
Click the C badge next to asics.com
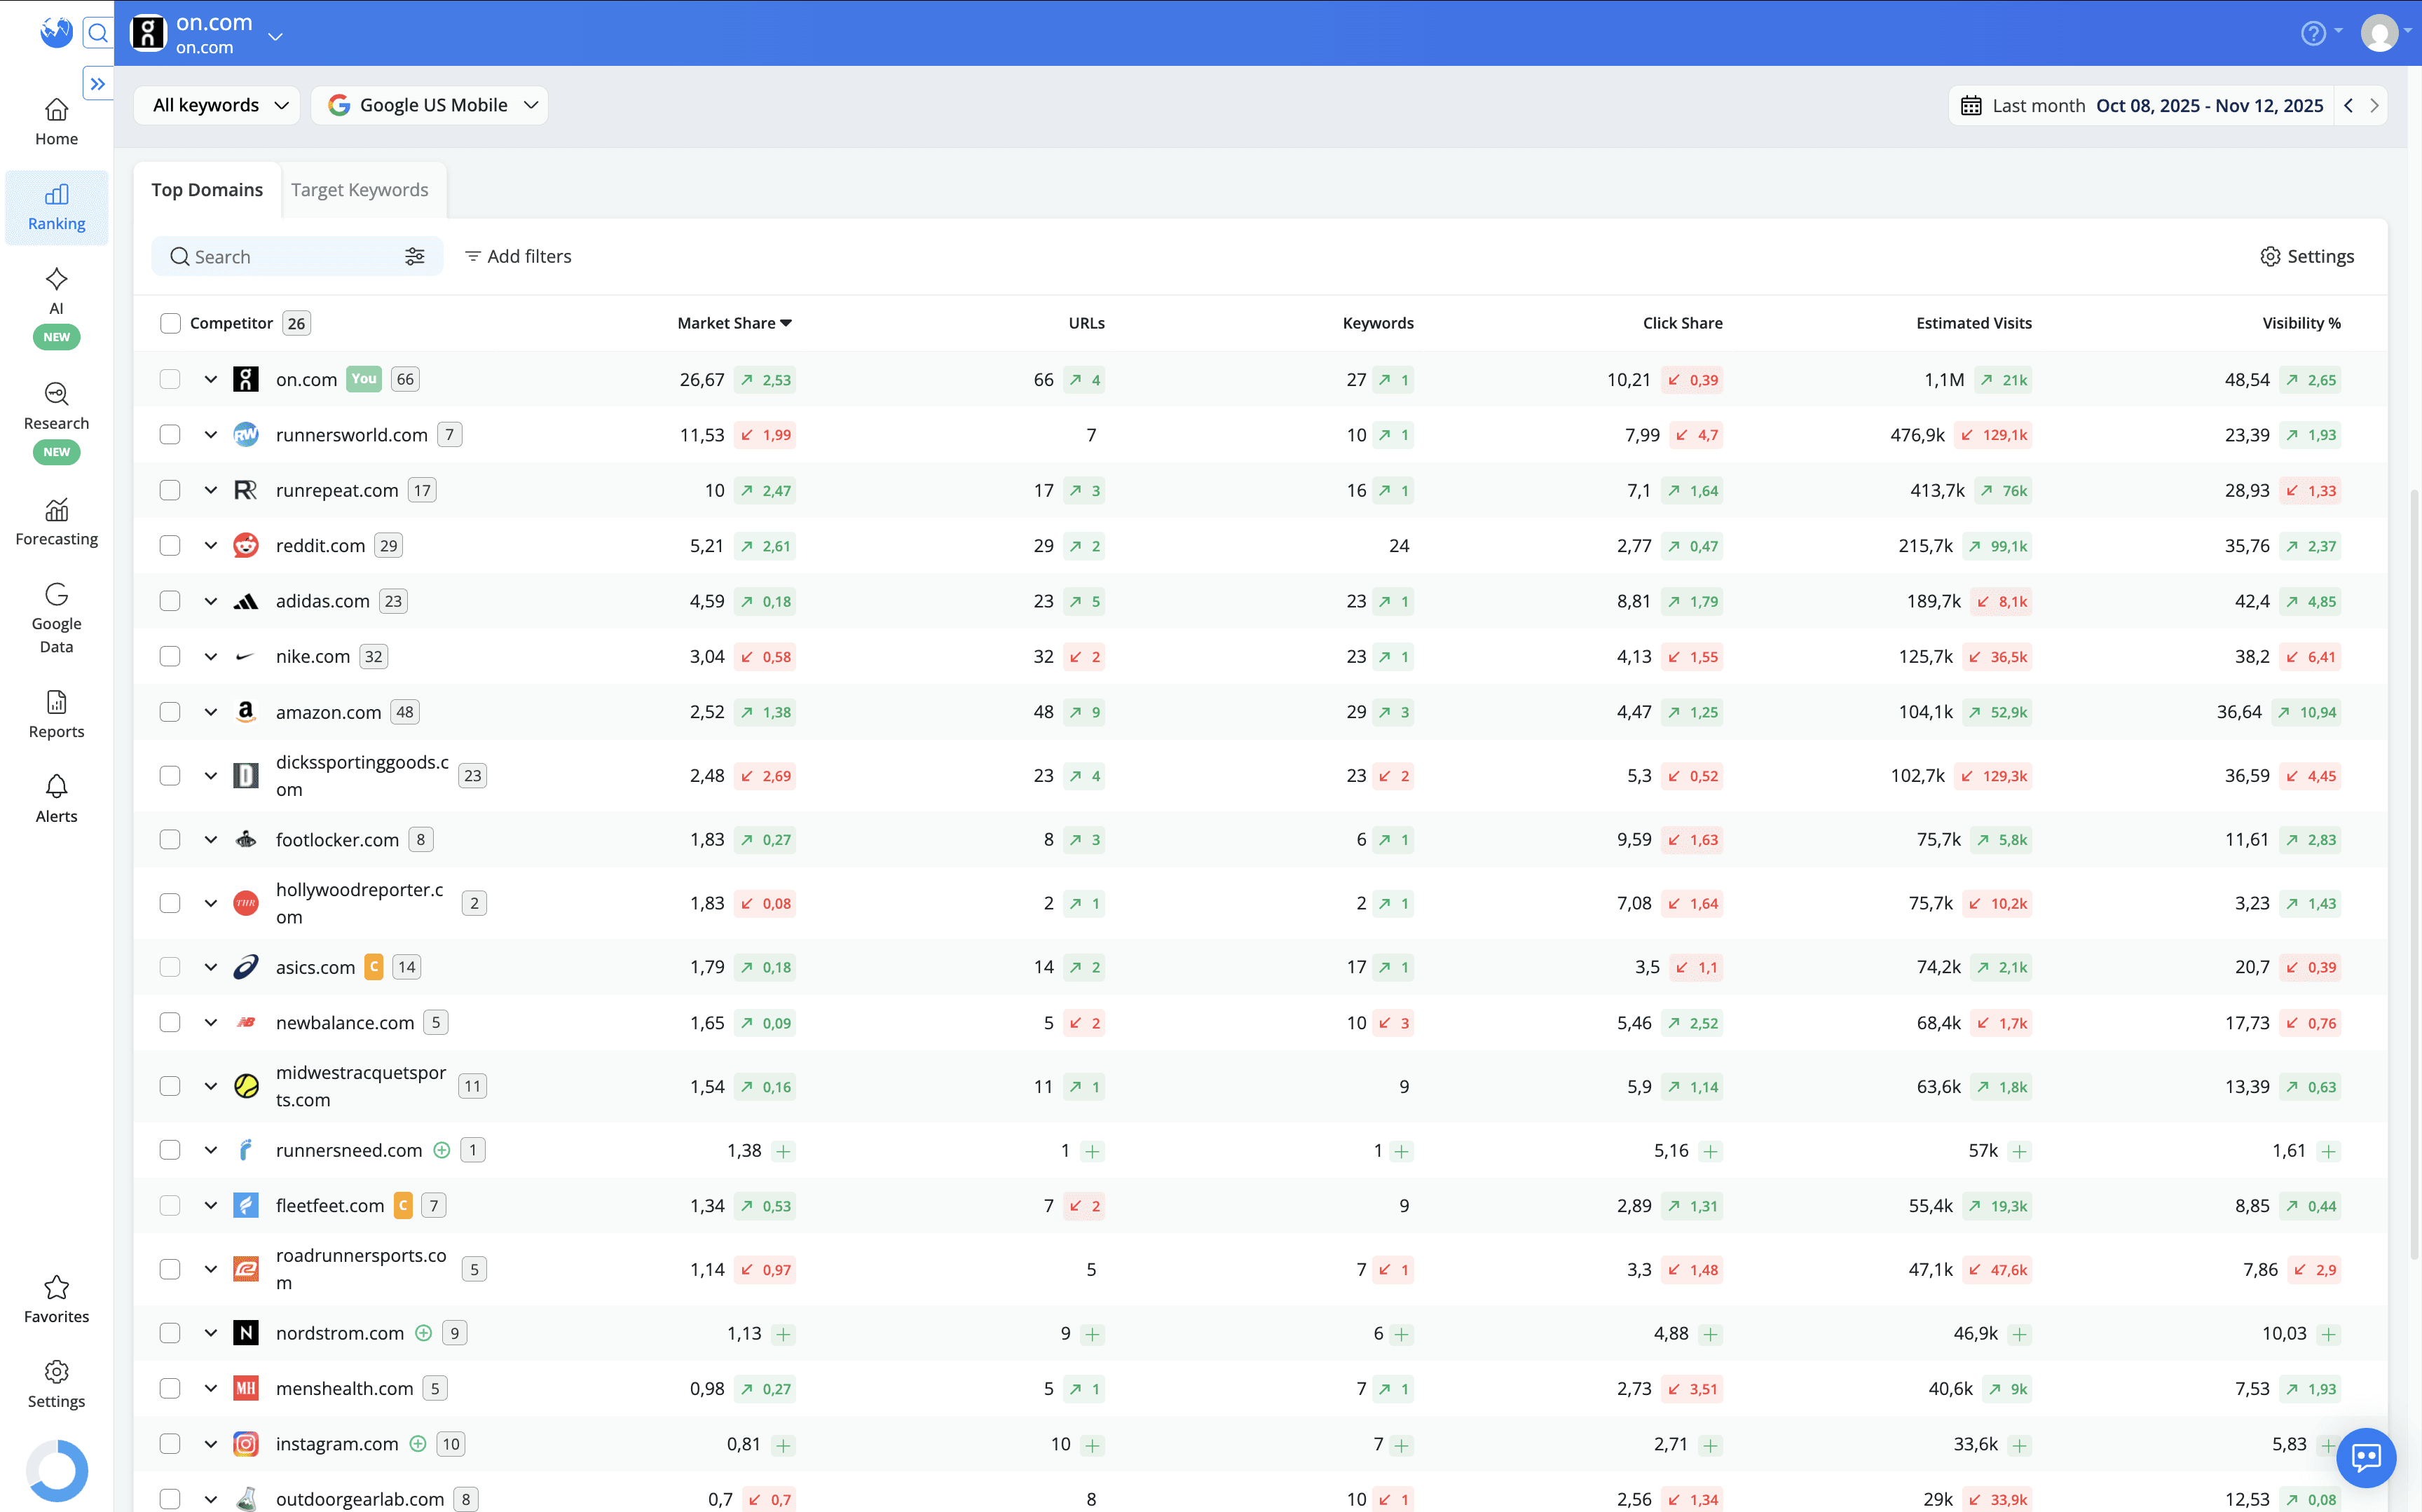pyautogui.click(x=373, y=967)
